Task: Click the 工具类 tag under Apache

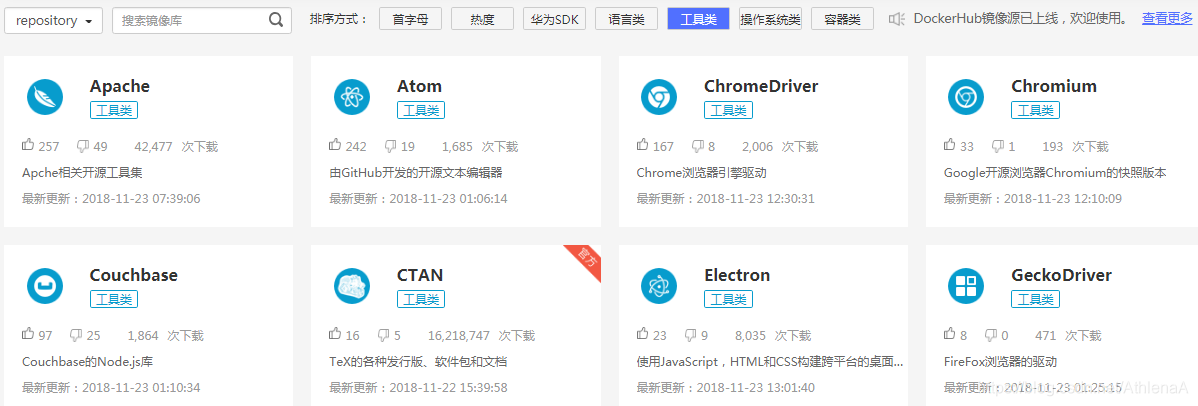Action: tap(114, 110)
